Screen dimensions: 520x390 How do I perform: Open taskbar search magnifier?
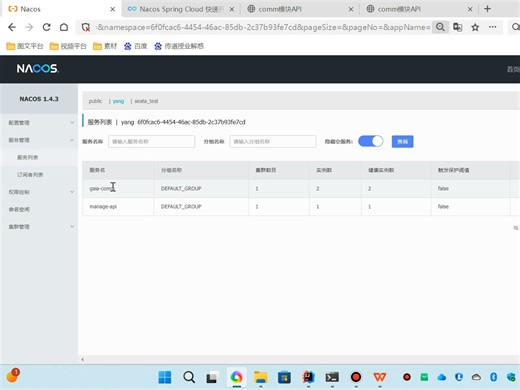click(189, 377)
